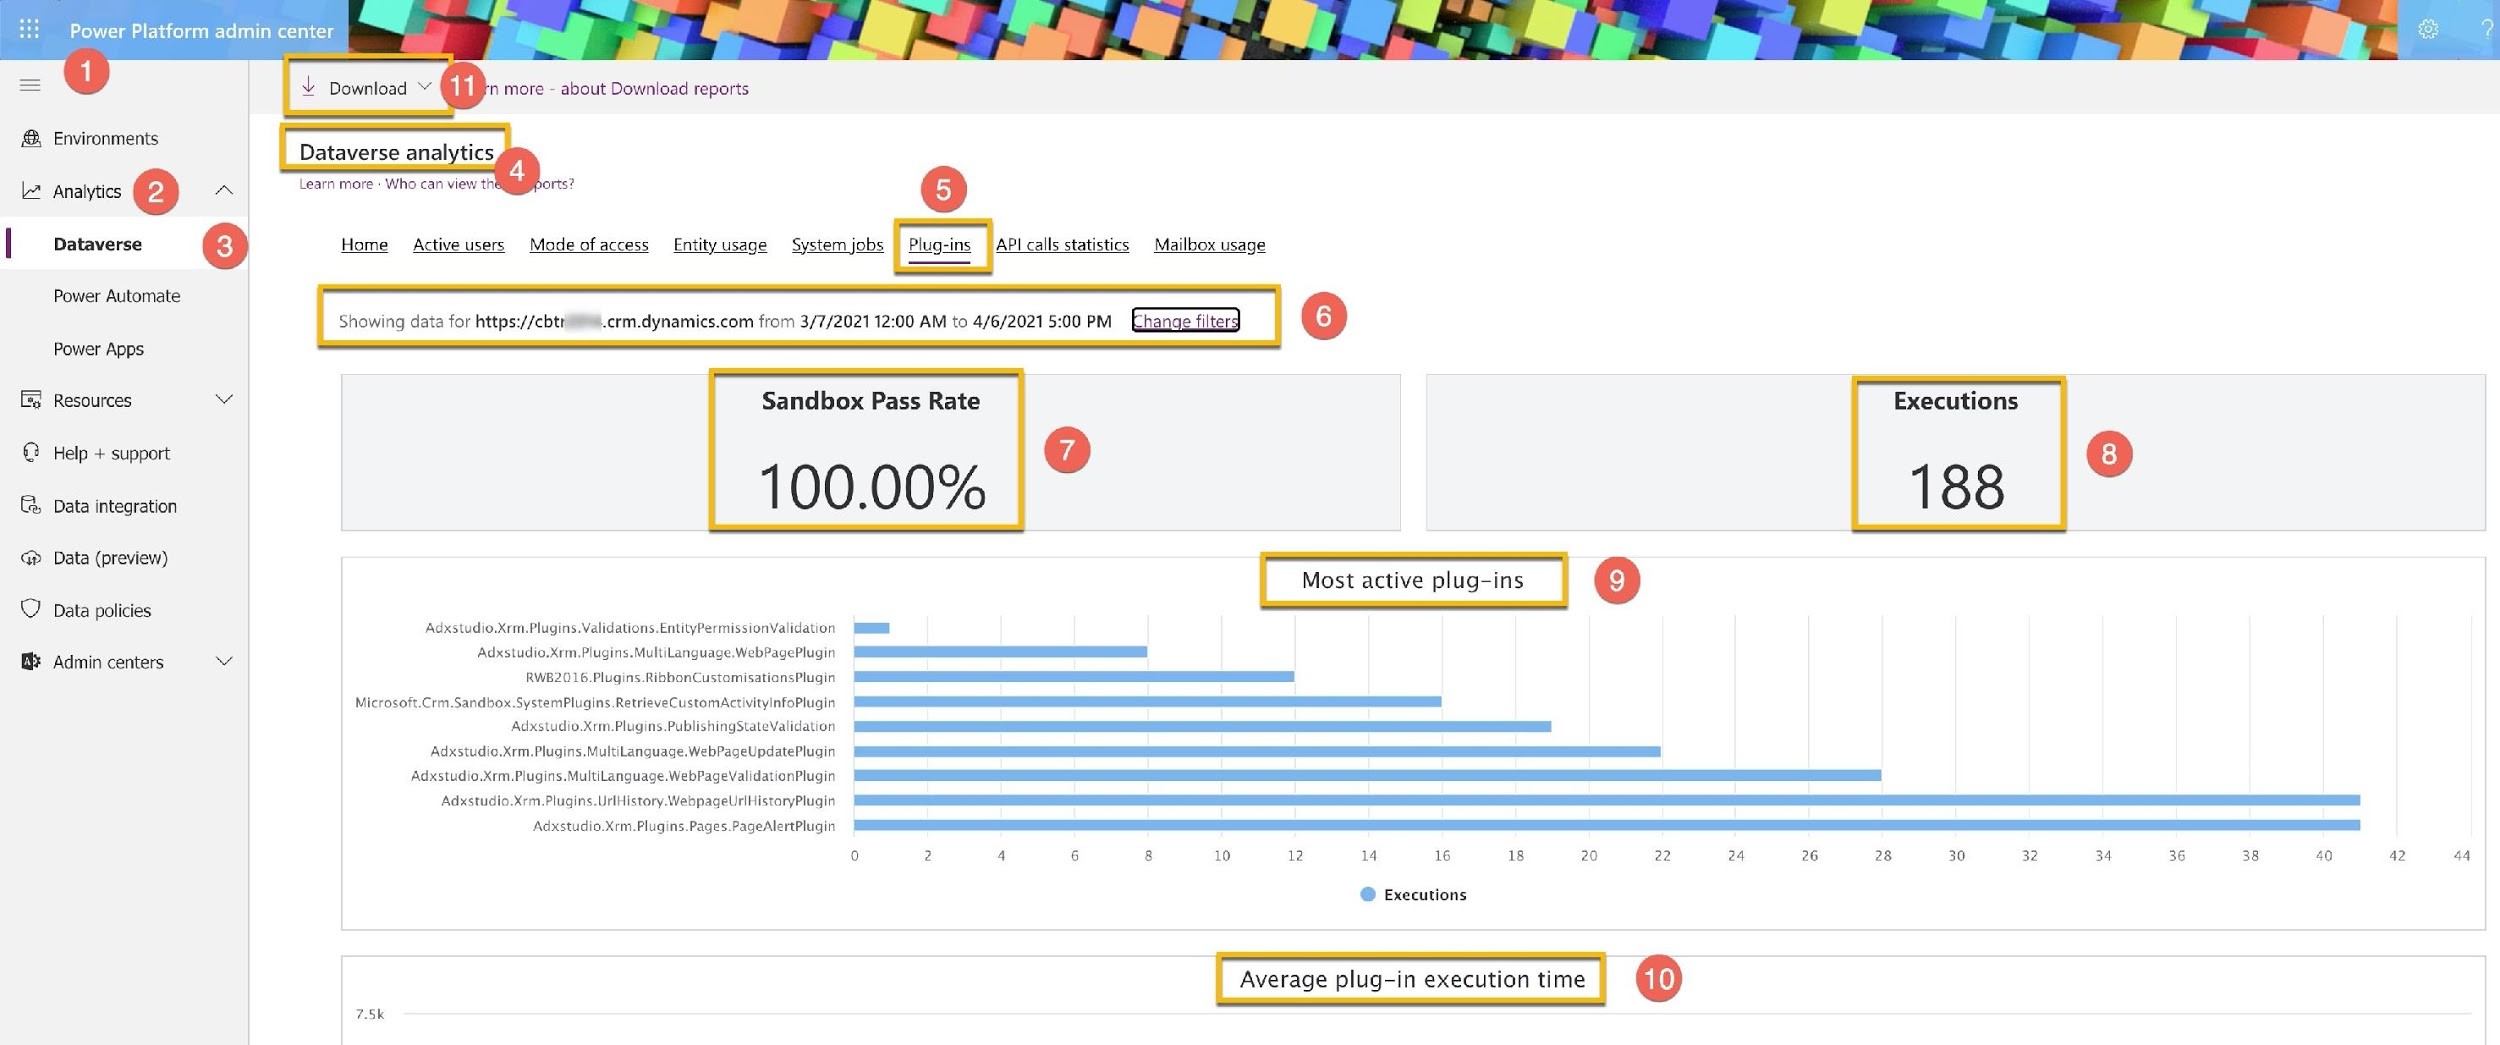
Task: Switch to the Mailbox usage tab
Action: (1209, 244)
